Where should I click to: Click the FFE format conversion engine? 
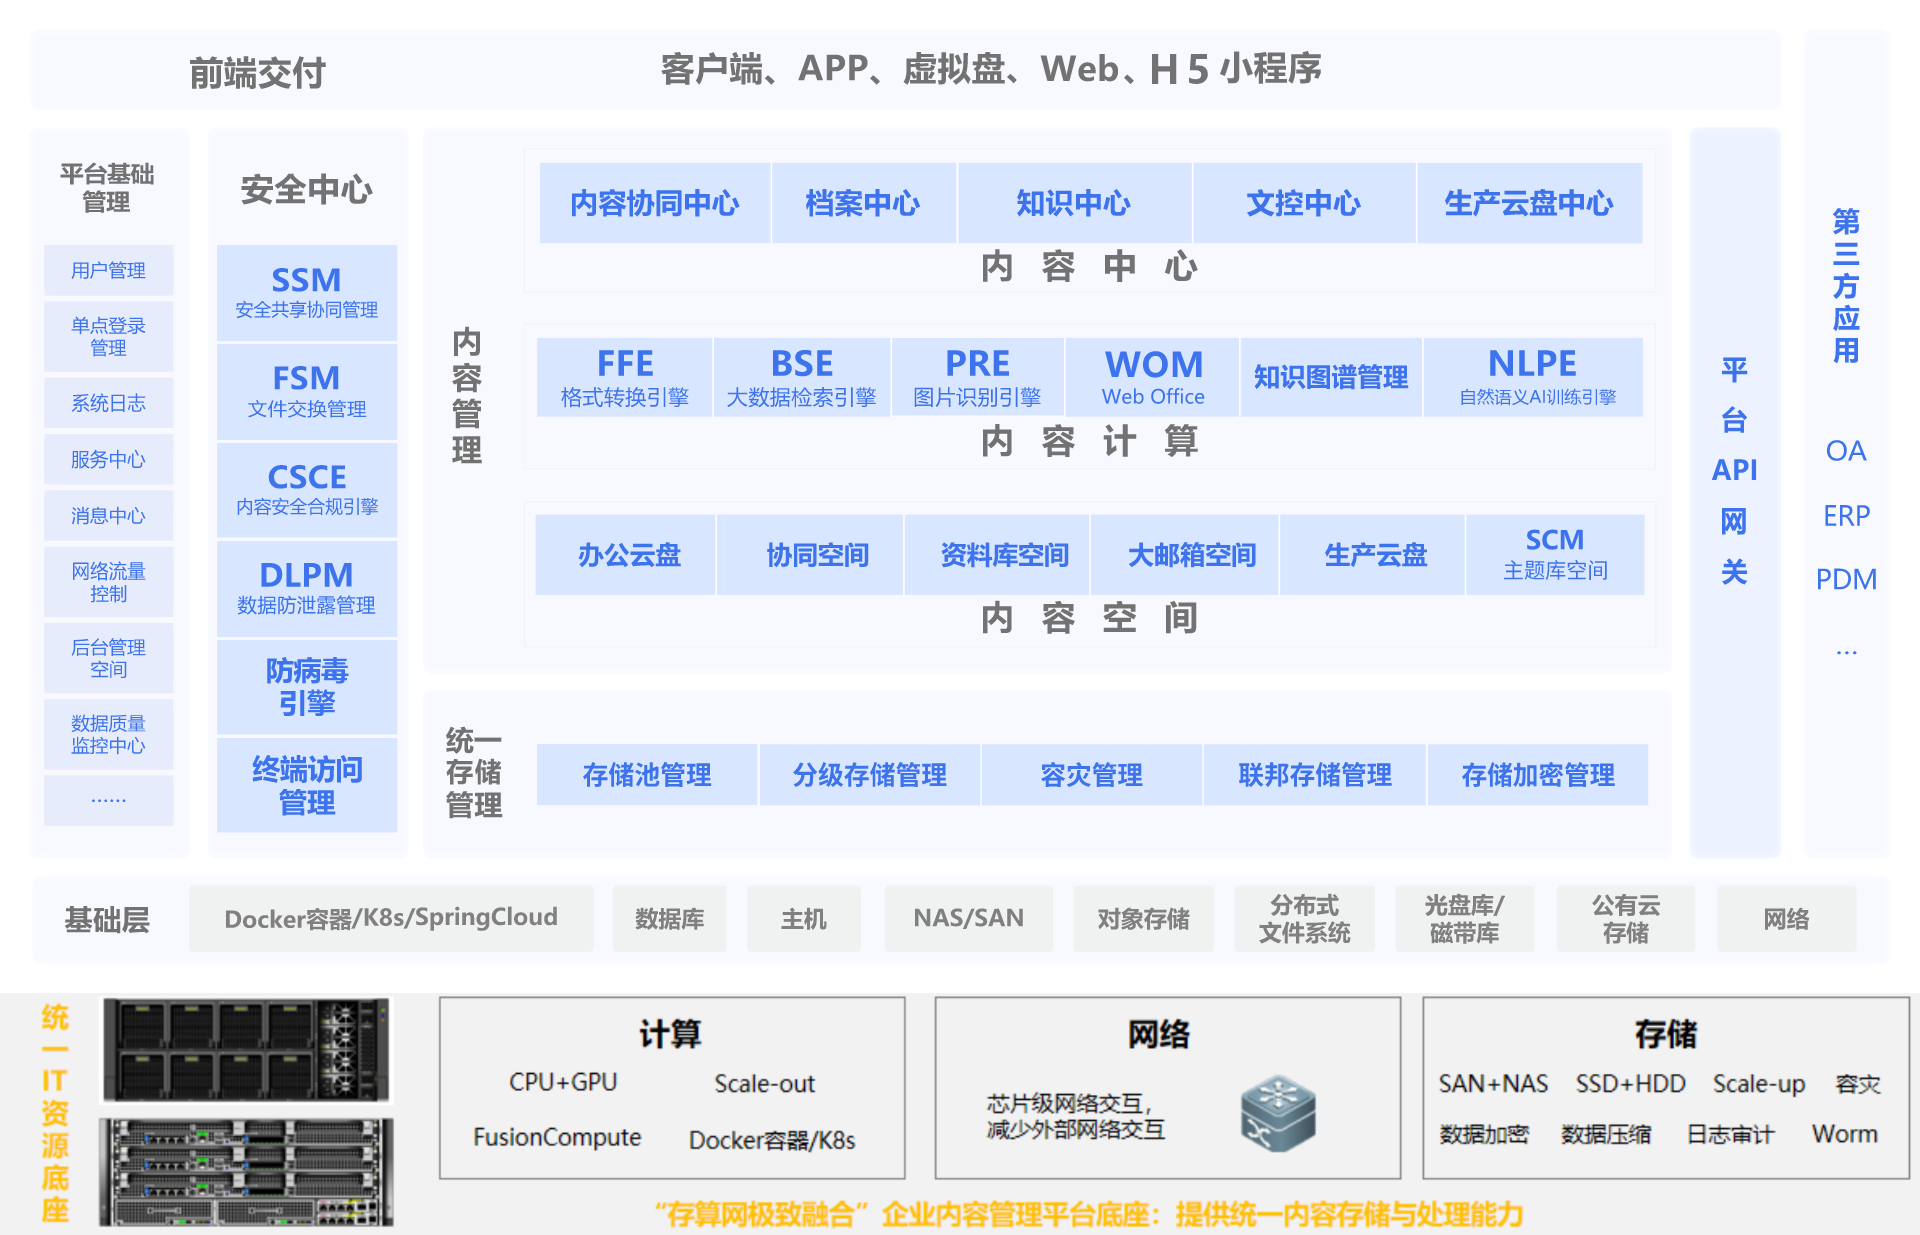coord(624,376)
